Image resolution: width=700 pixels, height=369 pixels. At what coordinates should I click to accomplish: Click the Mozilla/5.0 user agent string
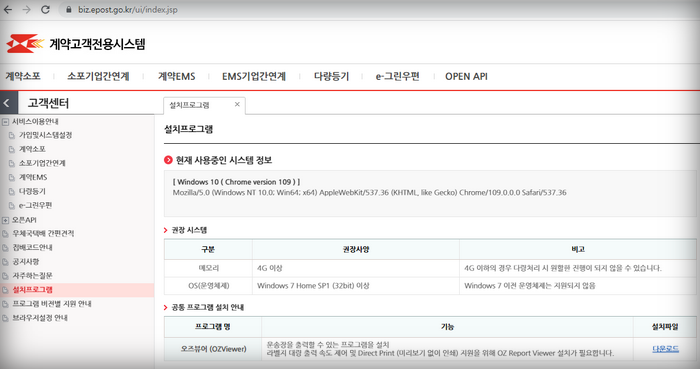(370, 193)
